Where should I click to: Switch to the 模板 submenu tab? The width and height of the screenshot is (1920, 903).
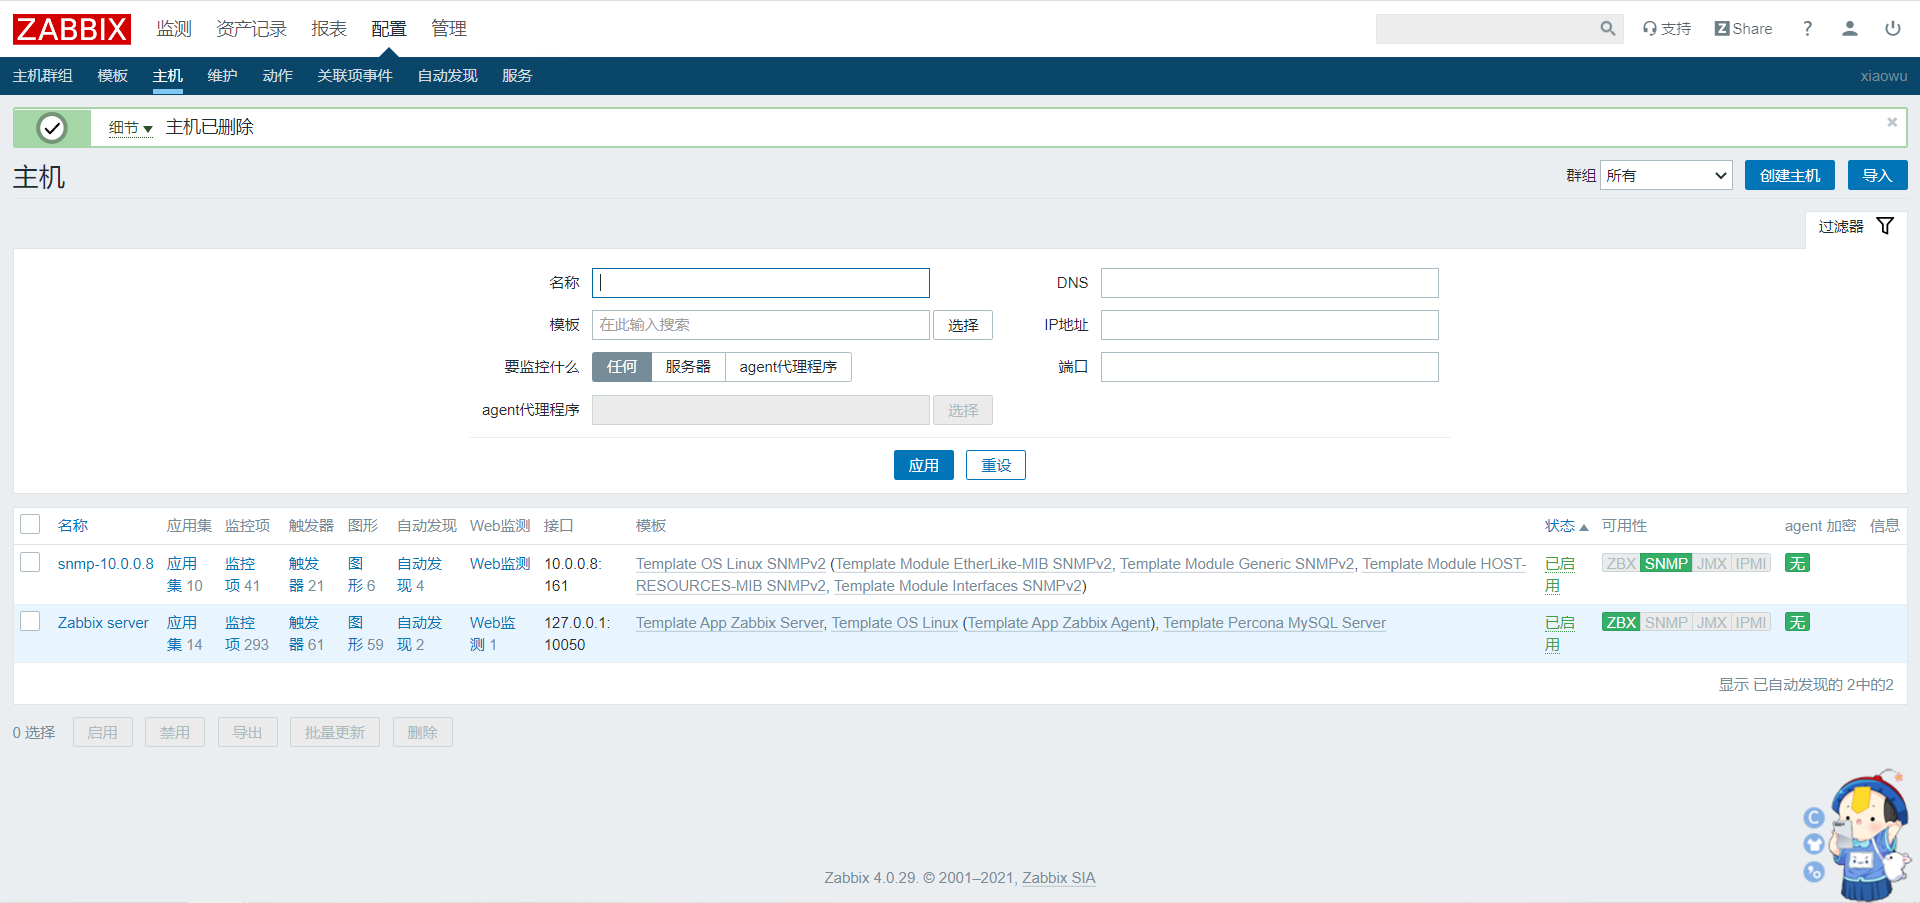(112, 76)
